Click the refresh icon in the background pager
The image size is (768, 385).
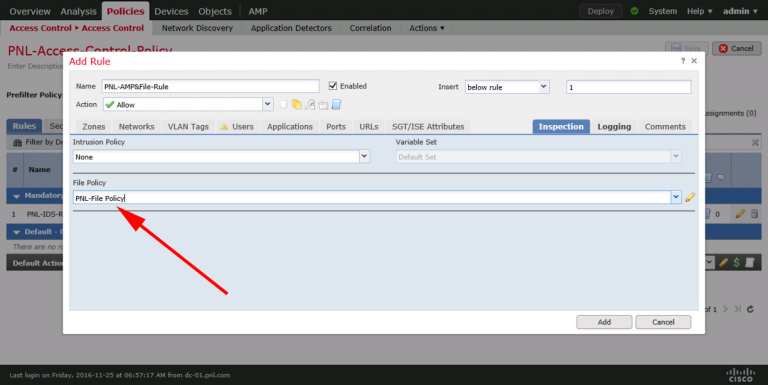click(x=750, y=309)
